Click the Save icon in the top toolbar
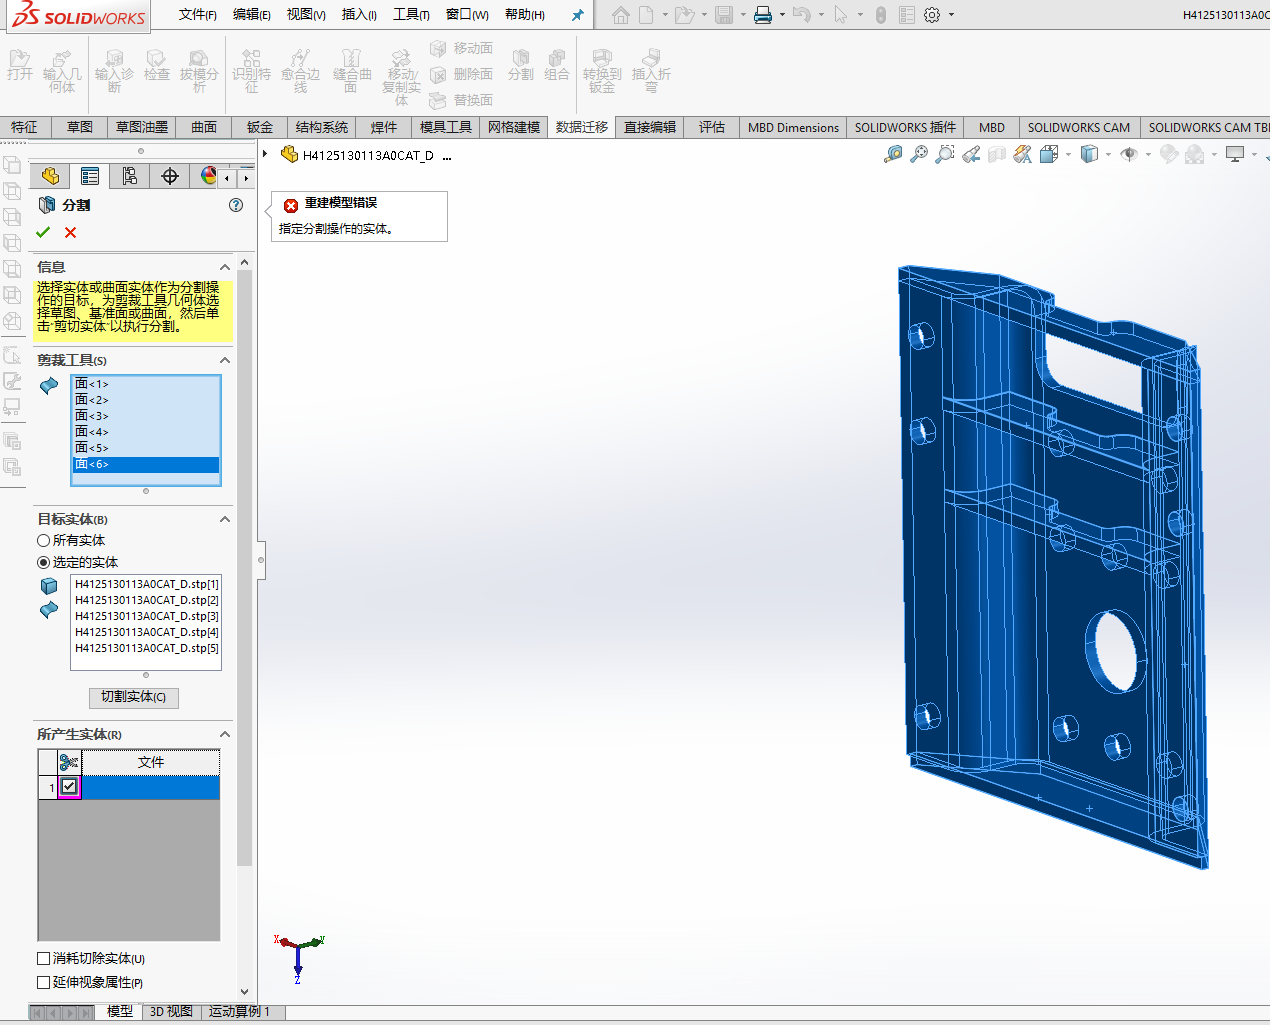Image resolution: width=1270 pixels, height=1025 pixels. click(724, 15)
